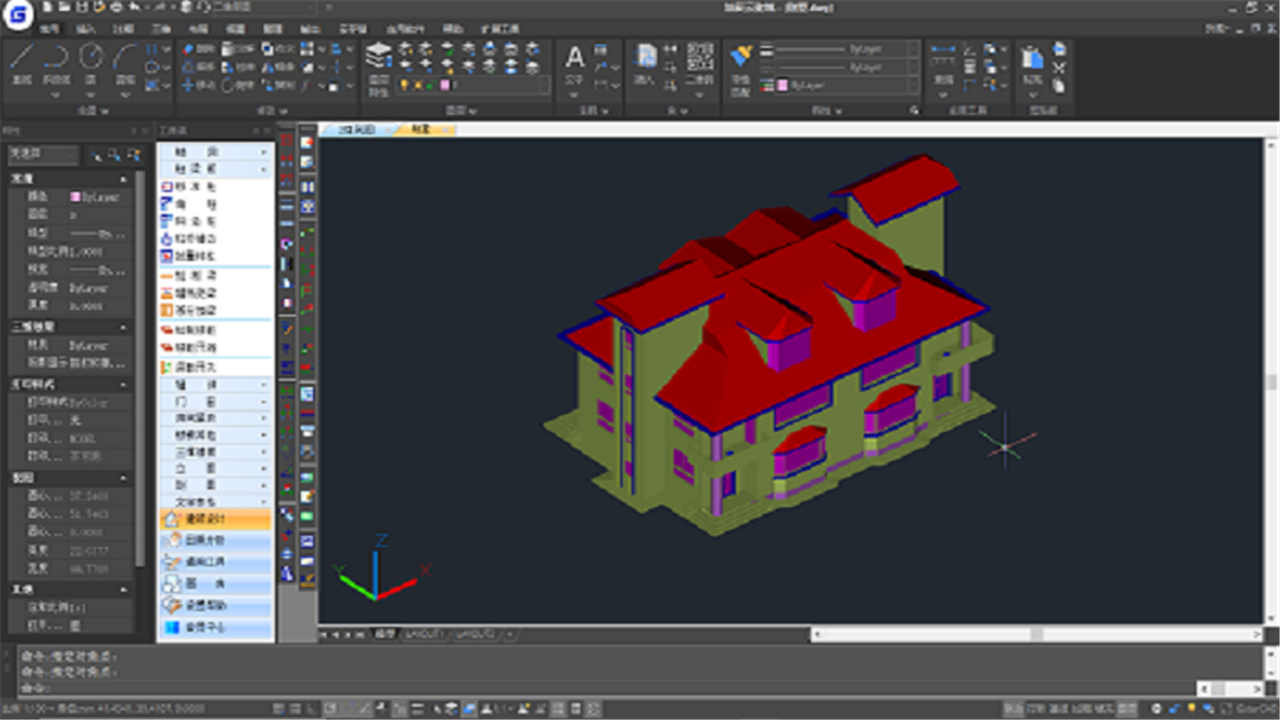
Task: Click the orange highlighted 建筑设计 palette button
Action: [x=215, y=519]
